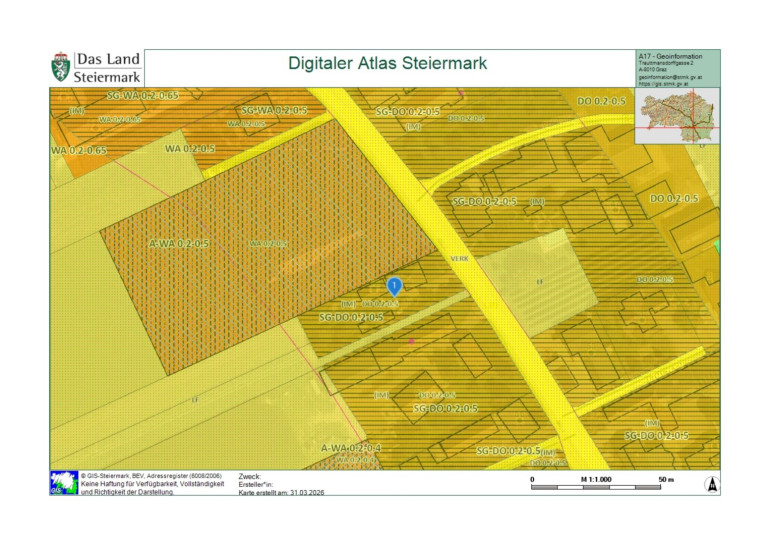Open the Steiermark overview minimap
This screenshot has width=770, height=545.
click(677, 114)
